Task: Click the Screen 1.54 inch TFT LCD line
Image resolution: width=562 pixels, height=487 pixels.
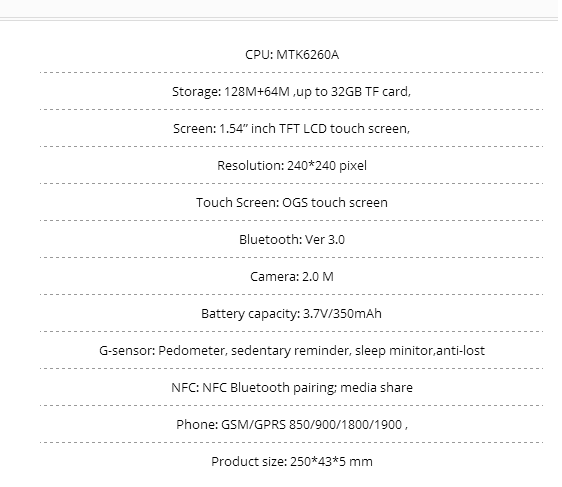Action: click(x=291, y=129)
